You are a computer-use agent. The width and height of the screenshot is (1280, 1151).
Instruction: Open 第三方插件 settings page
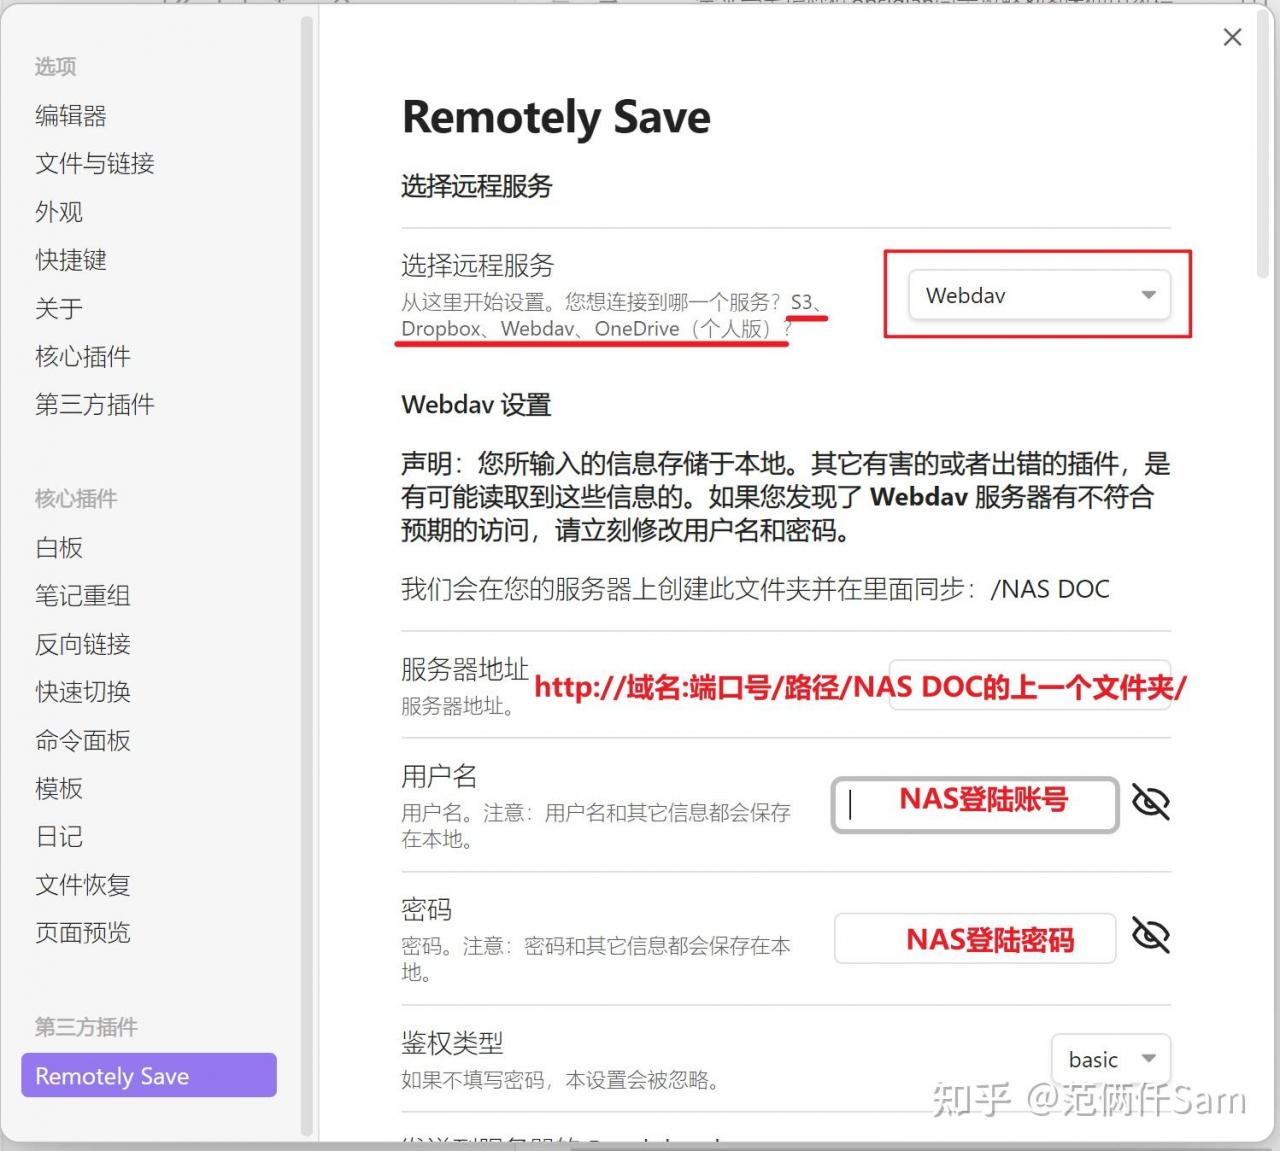tap(95, 405)
